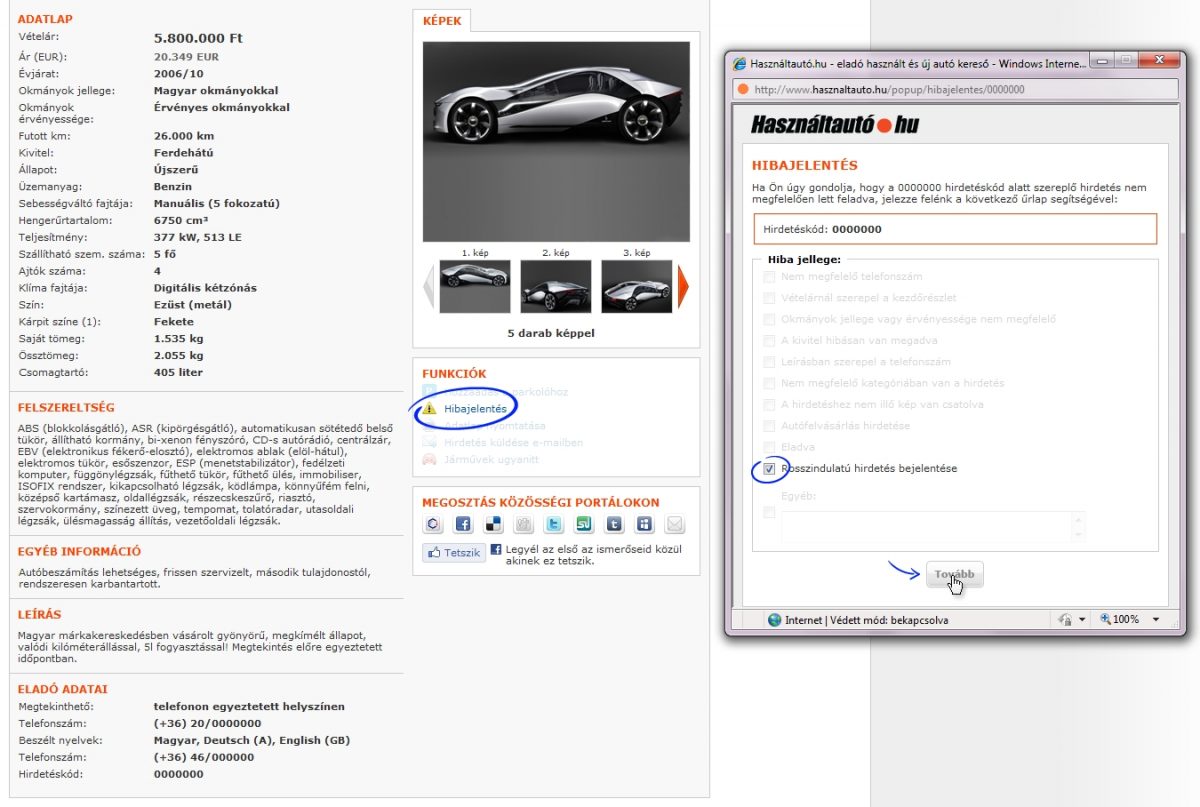Click the Delicious share icon
The width and height of the screenshot is (1200, 807).
(493, 522)
